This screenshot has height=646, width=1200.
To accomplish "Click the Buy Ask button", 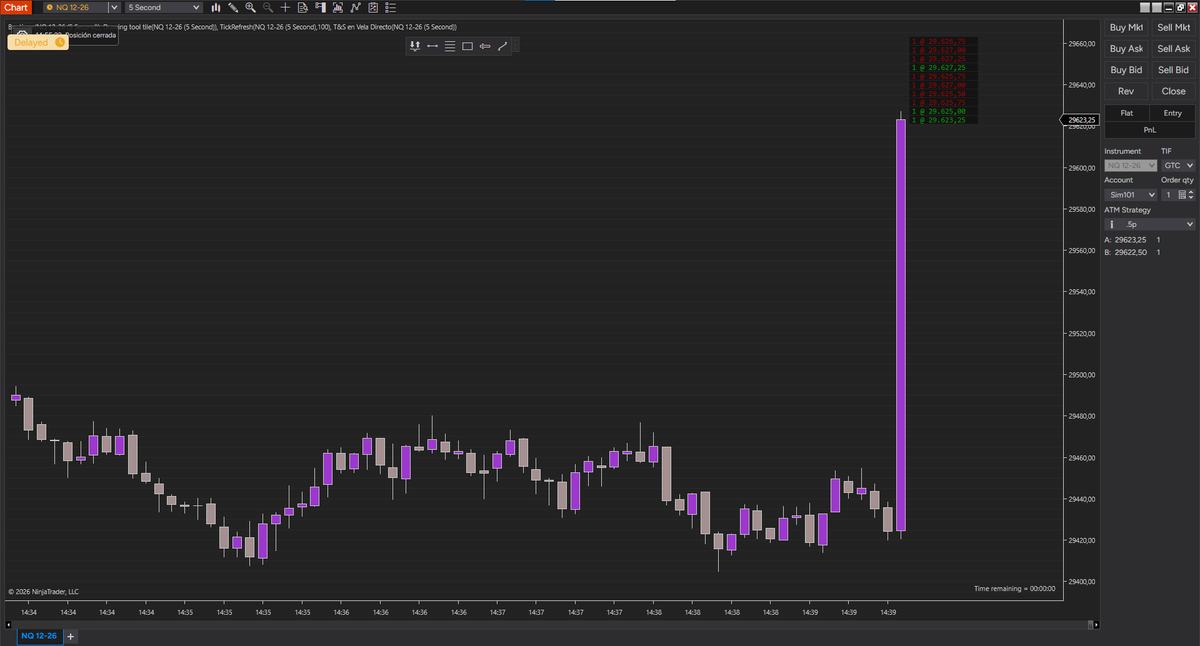I will (1126, 48).
